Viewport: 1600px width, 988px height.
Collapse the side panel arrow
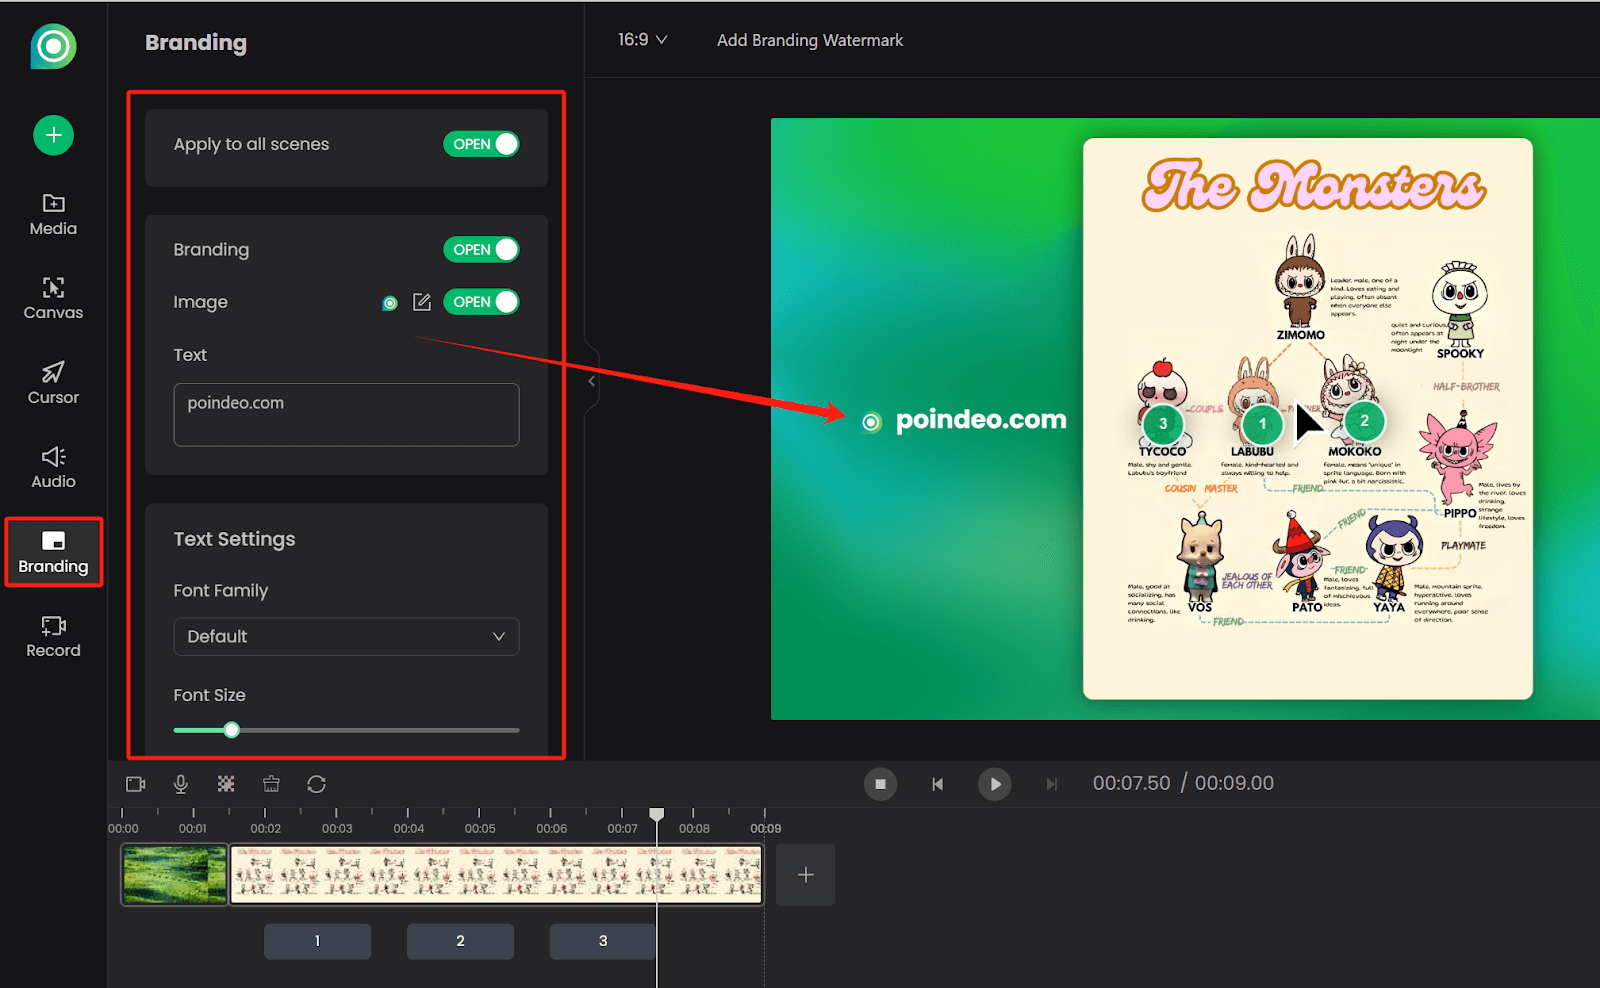[x=591, y=381]
